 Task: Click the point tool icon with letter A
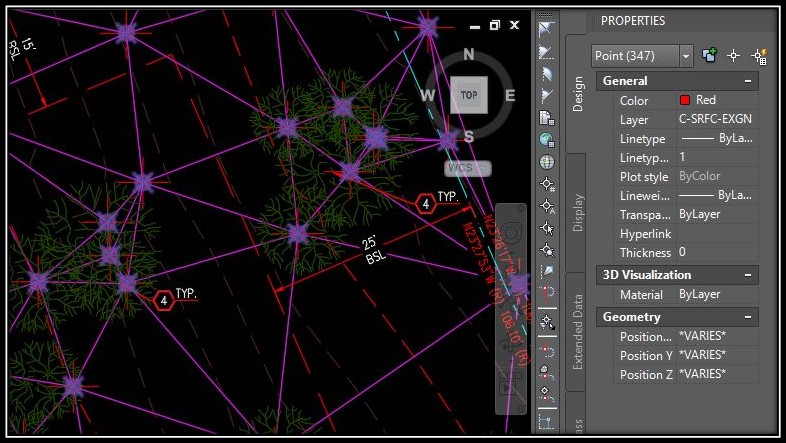(x=547, y=206)
